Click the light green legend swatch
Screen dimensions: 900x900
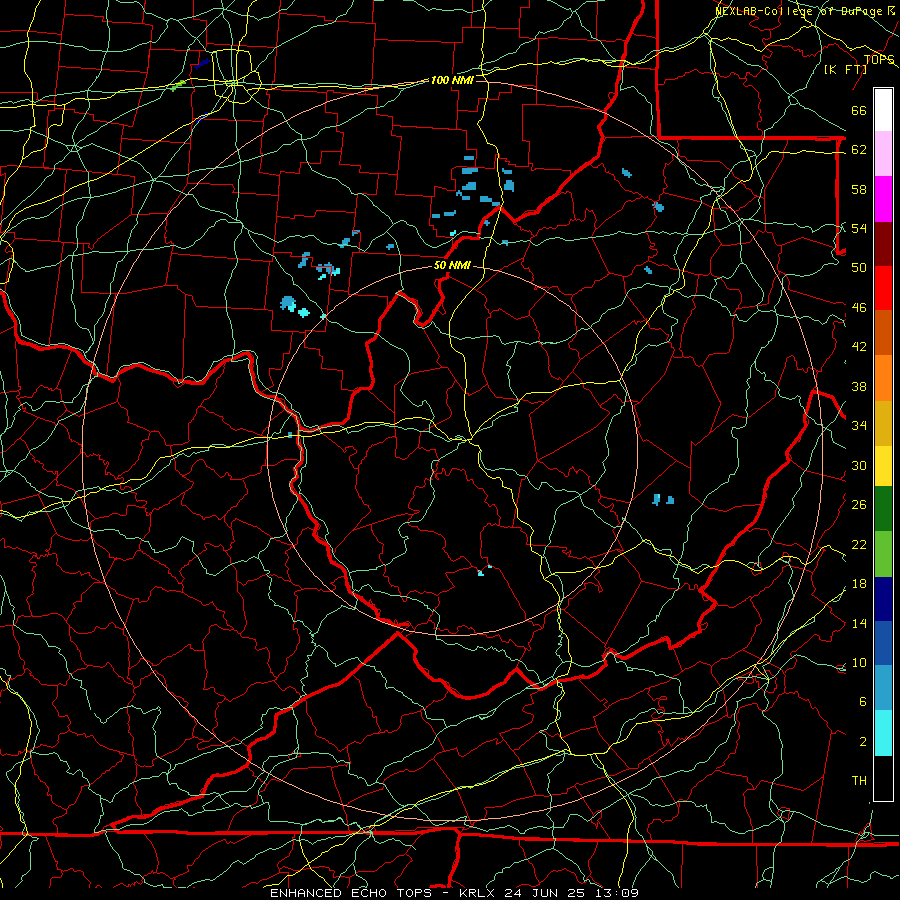(883, 554)
